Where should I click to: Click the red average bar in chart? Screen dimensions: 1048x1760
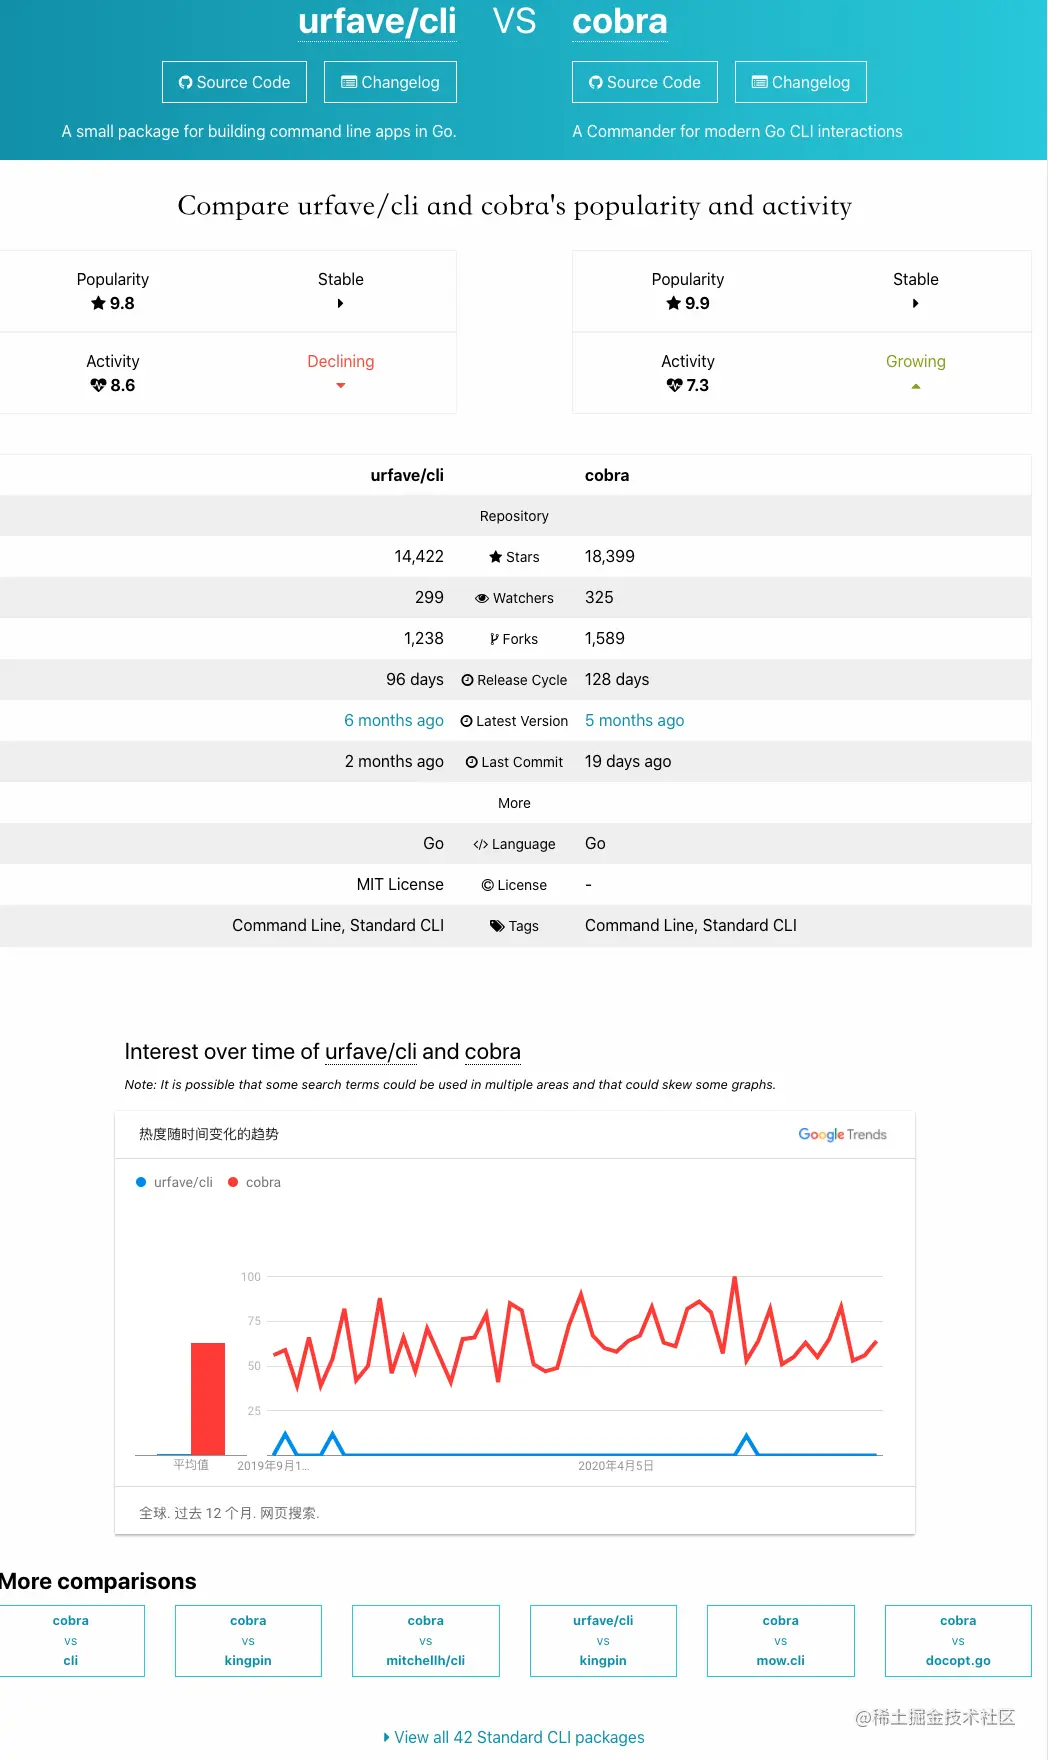click(x=208, y=1399)
